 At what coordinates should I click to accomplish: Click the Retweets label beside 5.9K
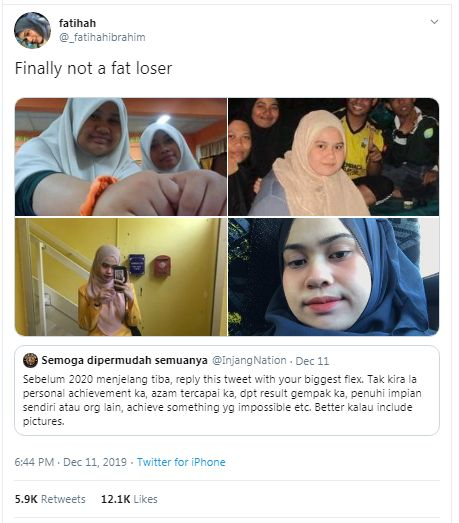click(63, 499)
